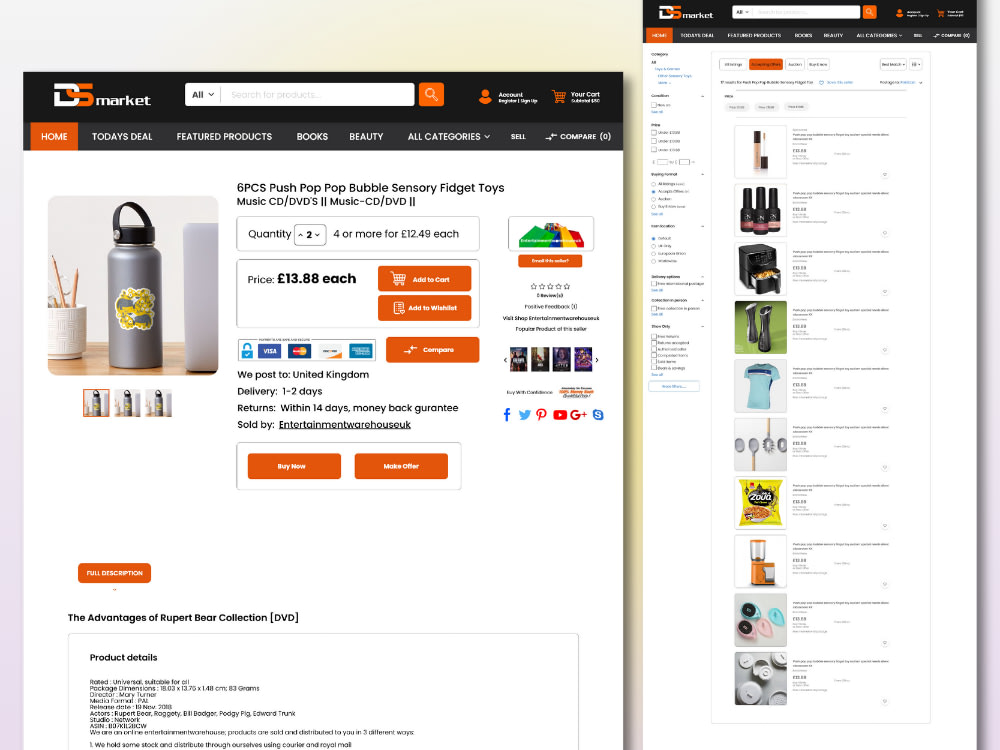Click the Add to Wishlist button
Screen dimensions: 1000x750
pos(425,308)
